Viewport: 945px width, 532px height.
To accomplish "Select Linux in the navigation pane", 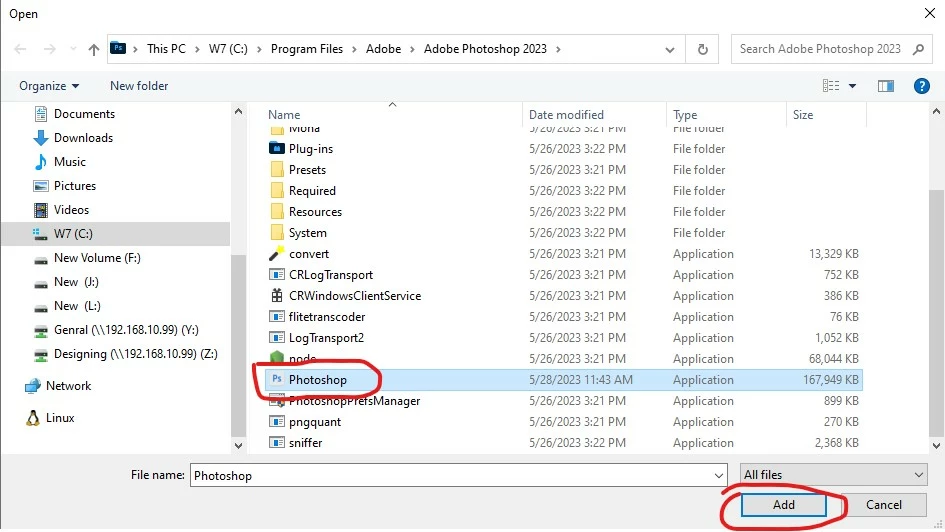I will (60, 418).
